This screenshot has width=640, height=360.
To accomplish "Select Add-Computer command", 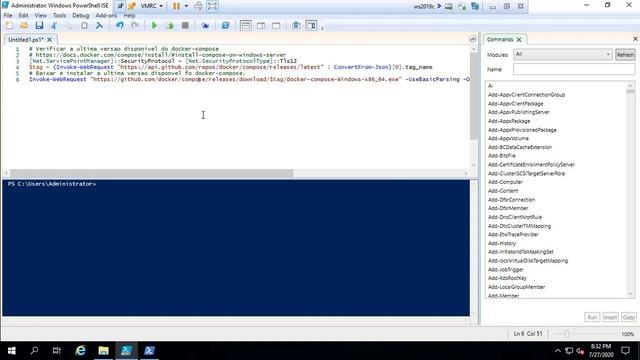I will (x=505, y=182).
